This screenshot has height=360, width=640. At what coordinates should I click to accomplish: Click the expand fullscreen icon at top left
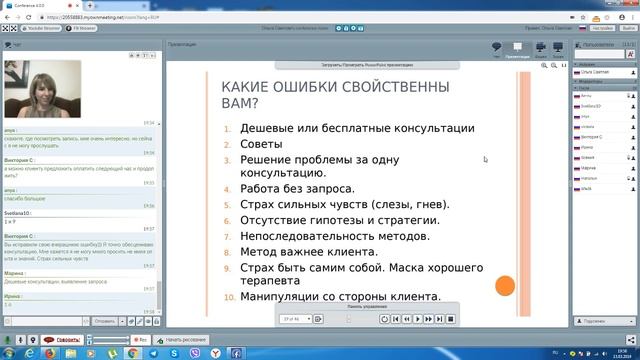point(5,28)
